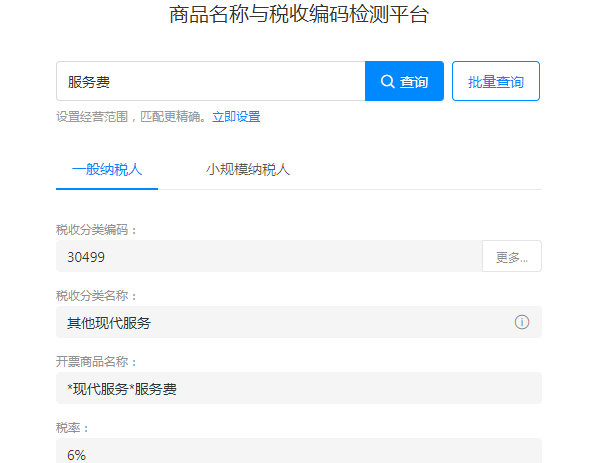This screenshot has height=463, width=600.
Task: Click the 税收分类编码： label
Action: [x=96, y=230]
